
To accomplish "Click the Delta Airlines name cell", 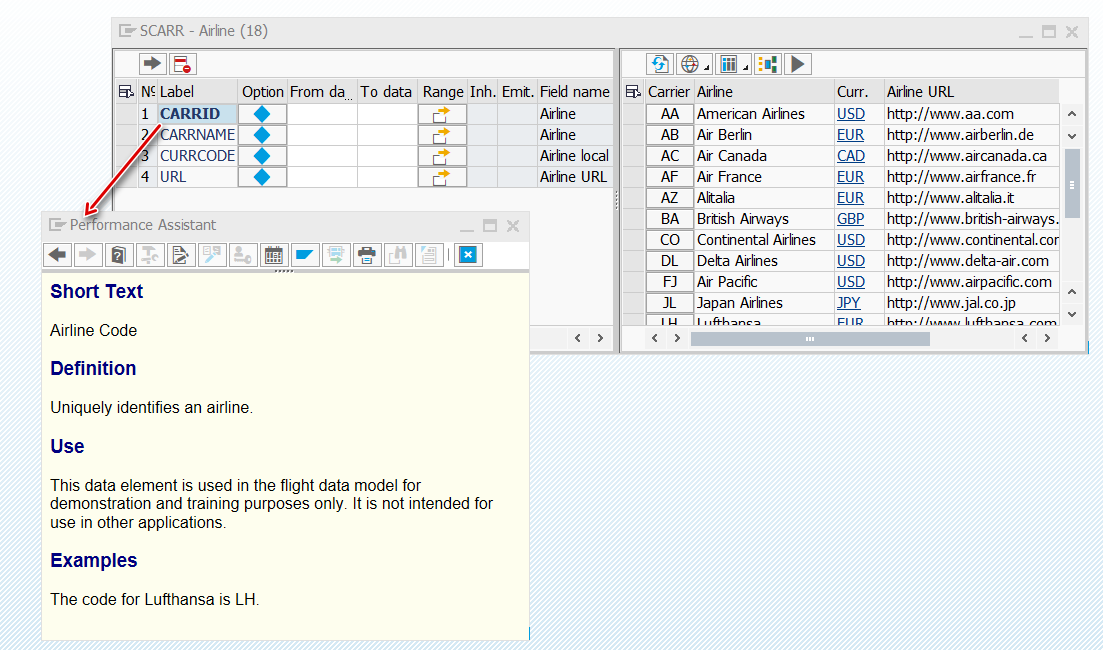I will click(x=764, y=261).
